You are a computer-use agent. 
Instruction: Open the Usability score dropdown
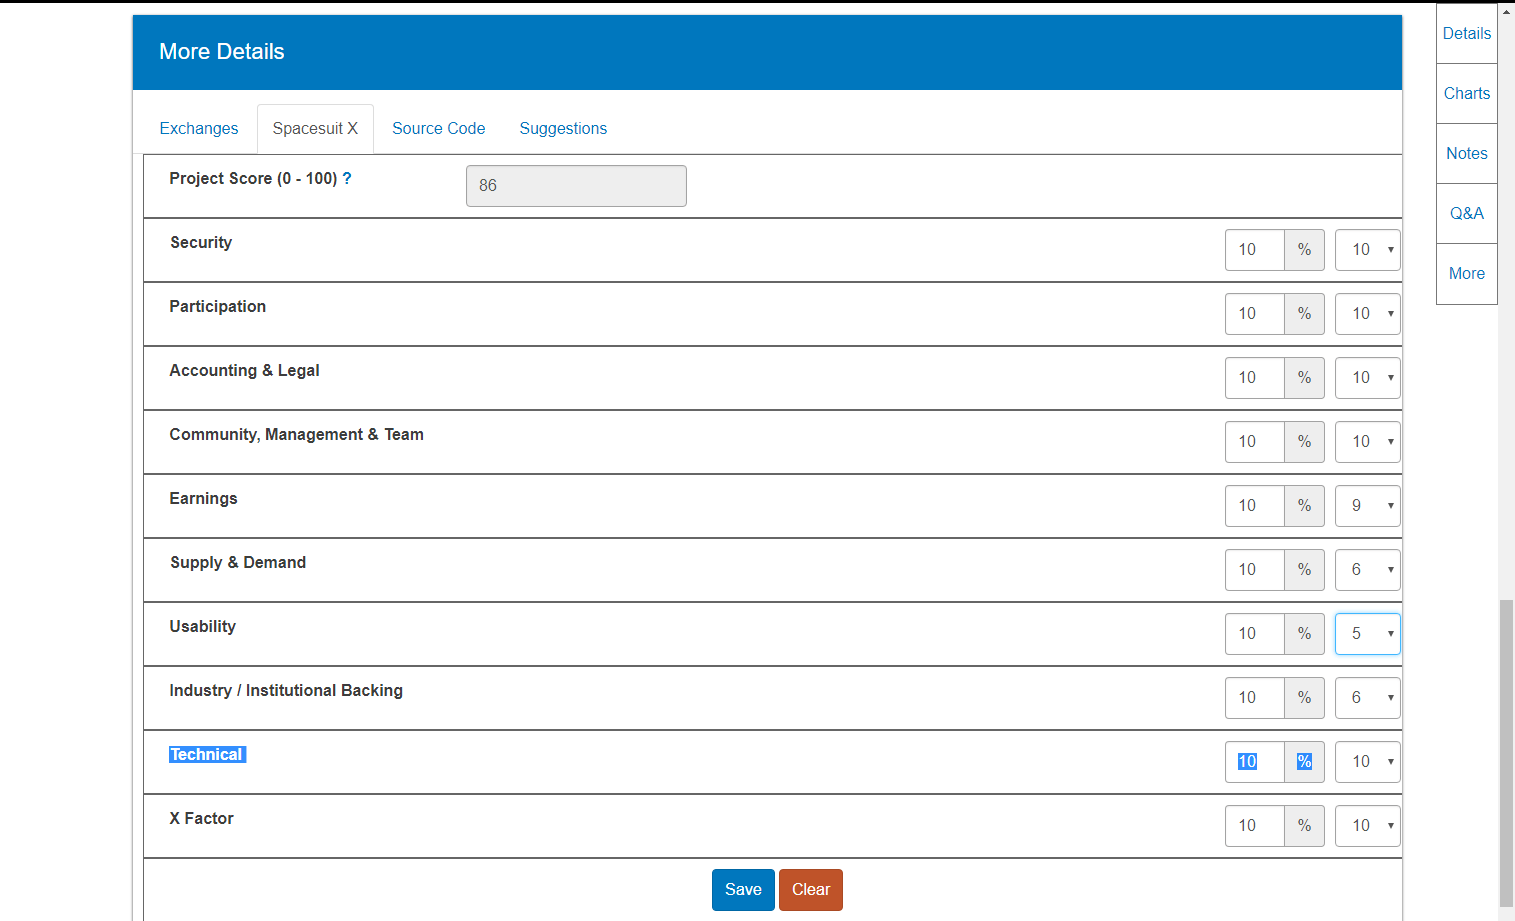point(1367,634)
